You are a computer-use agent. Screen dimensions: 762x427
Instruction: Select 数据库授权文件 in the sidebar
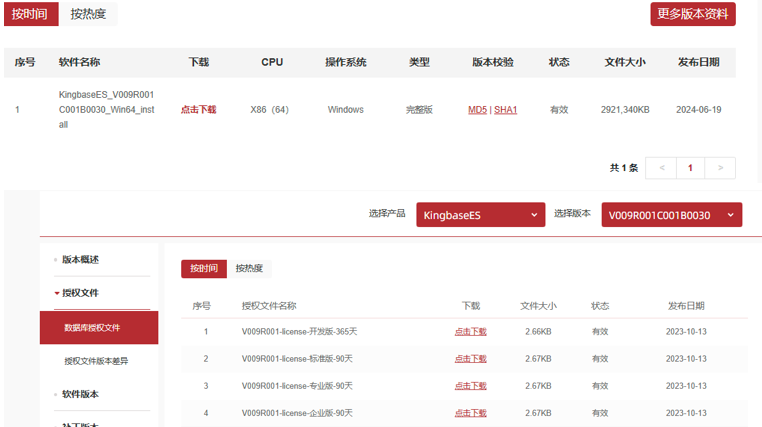(92, 327)
